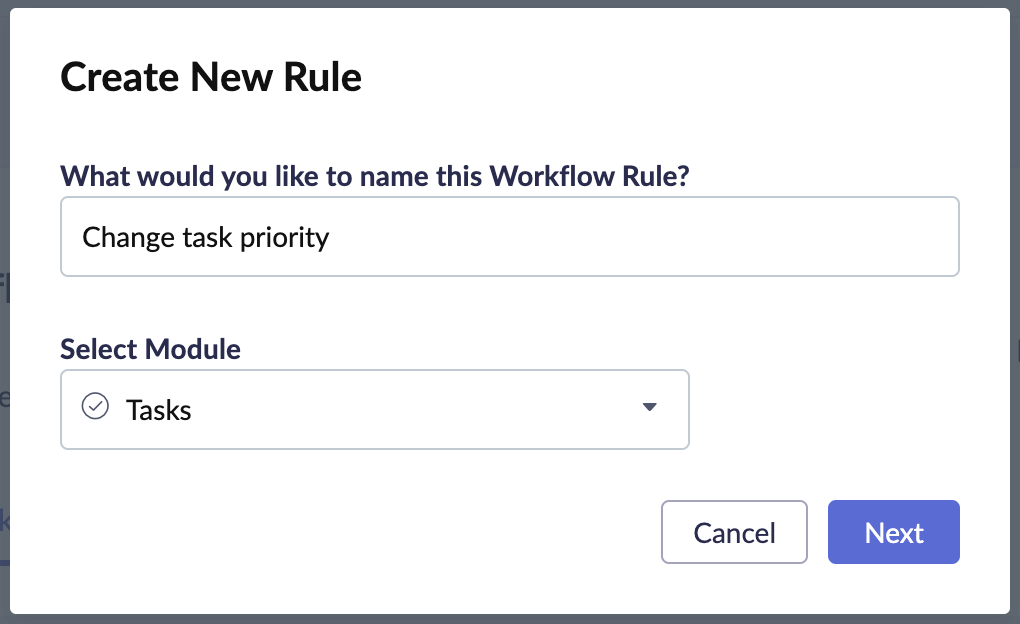Image resolution: width=1020 pixels, height=624 pixels.
Task: Click the 'Select Module' label
Action: 150,349
